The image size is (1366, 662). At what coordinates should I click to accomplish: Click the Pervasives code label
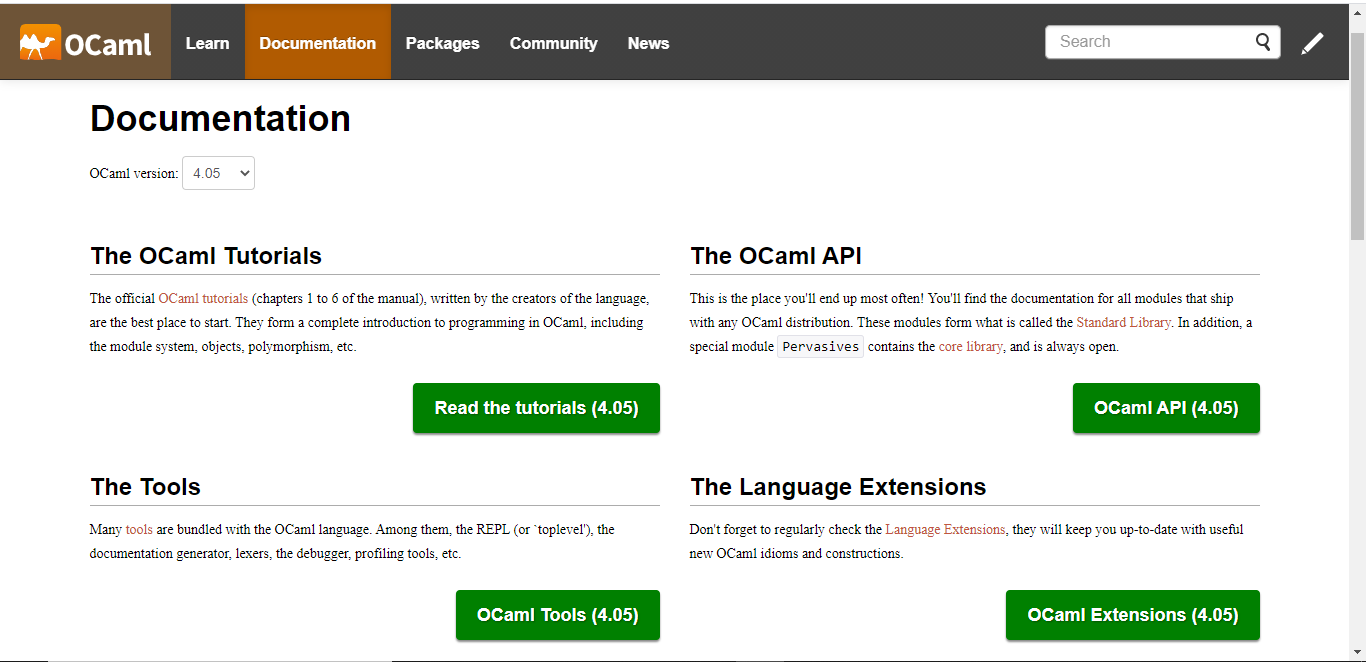point(820,347)
